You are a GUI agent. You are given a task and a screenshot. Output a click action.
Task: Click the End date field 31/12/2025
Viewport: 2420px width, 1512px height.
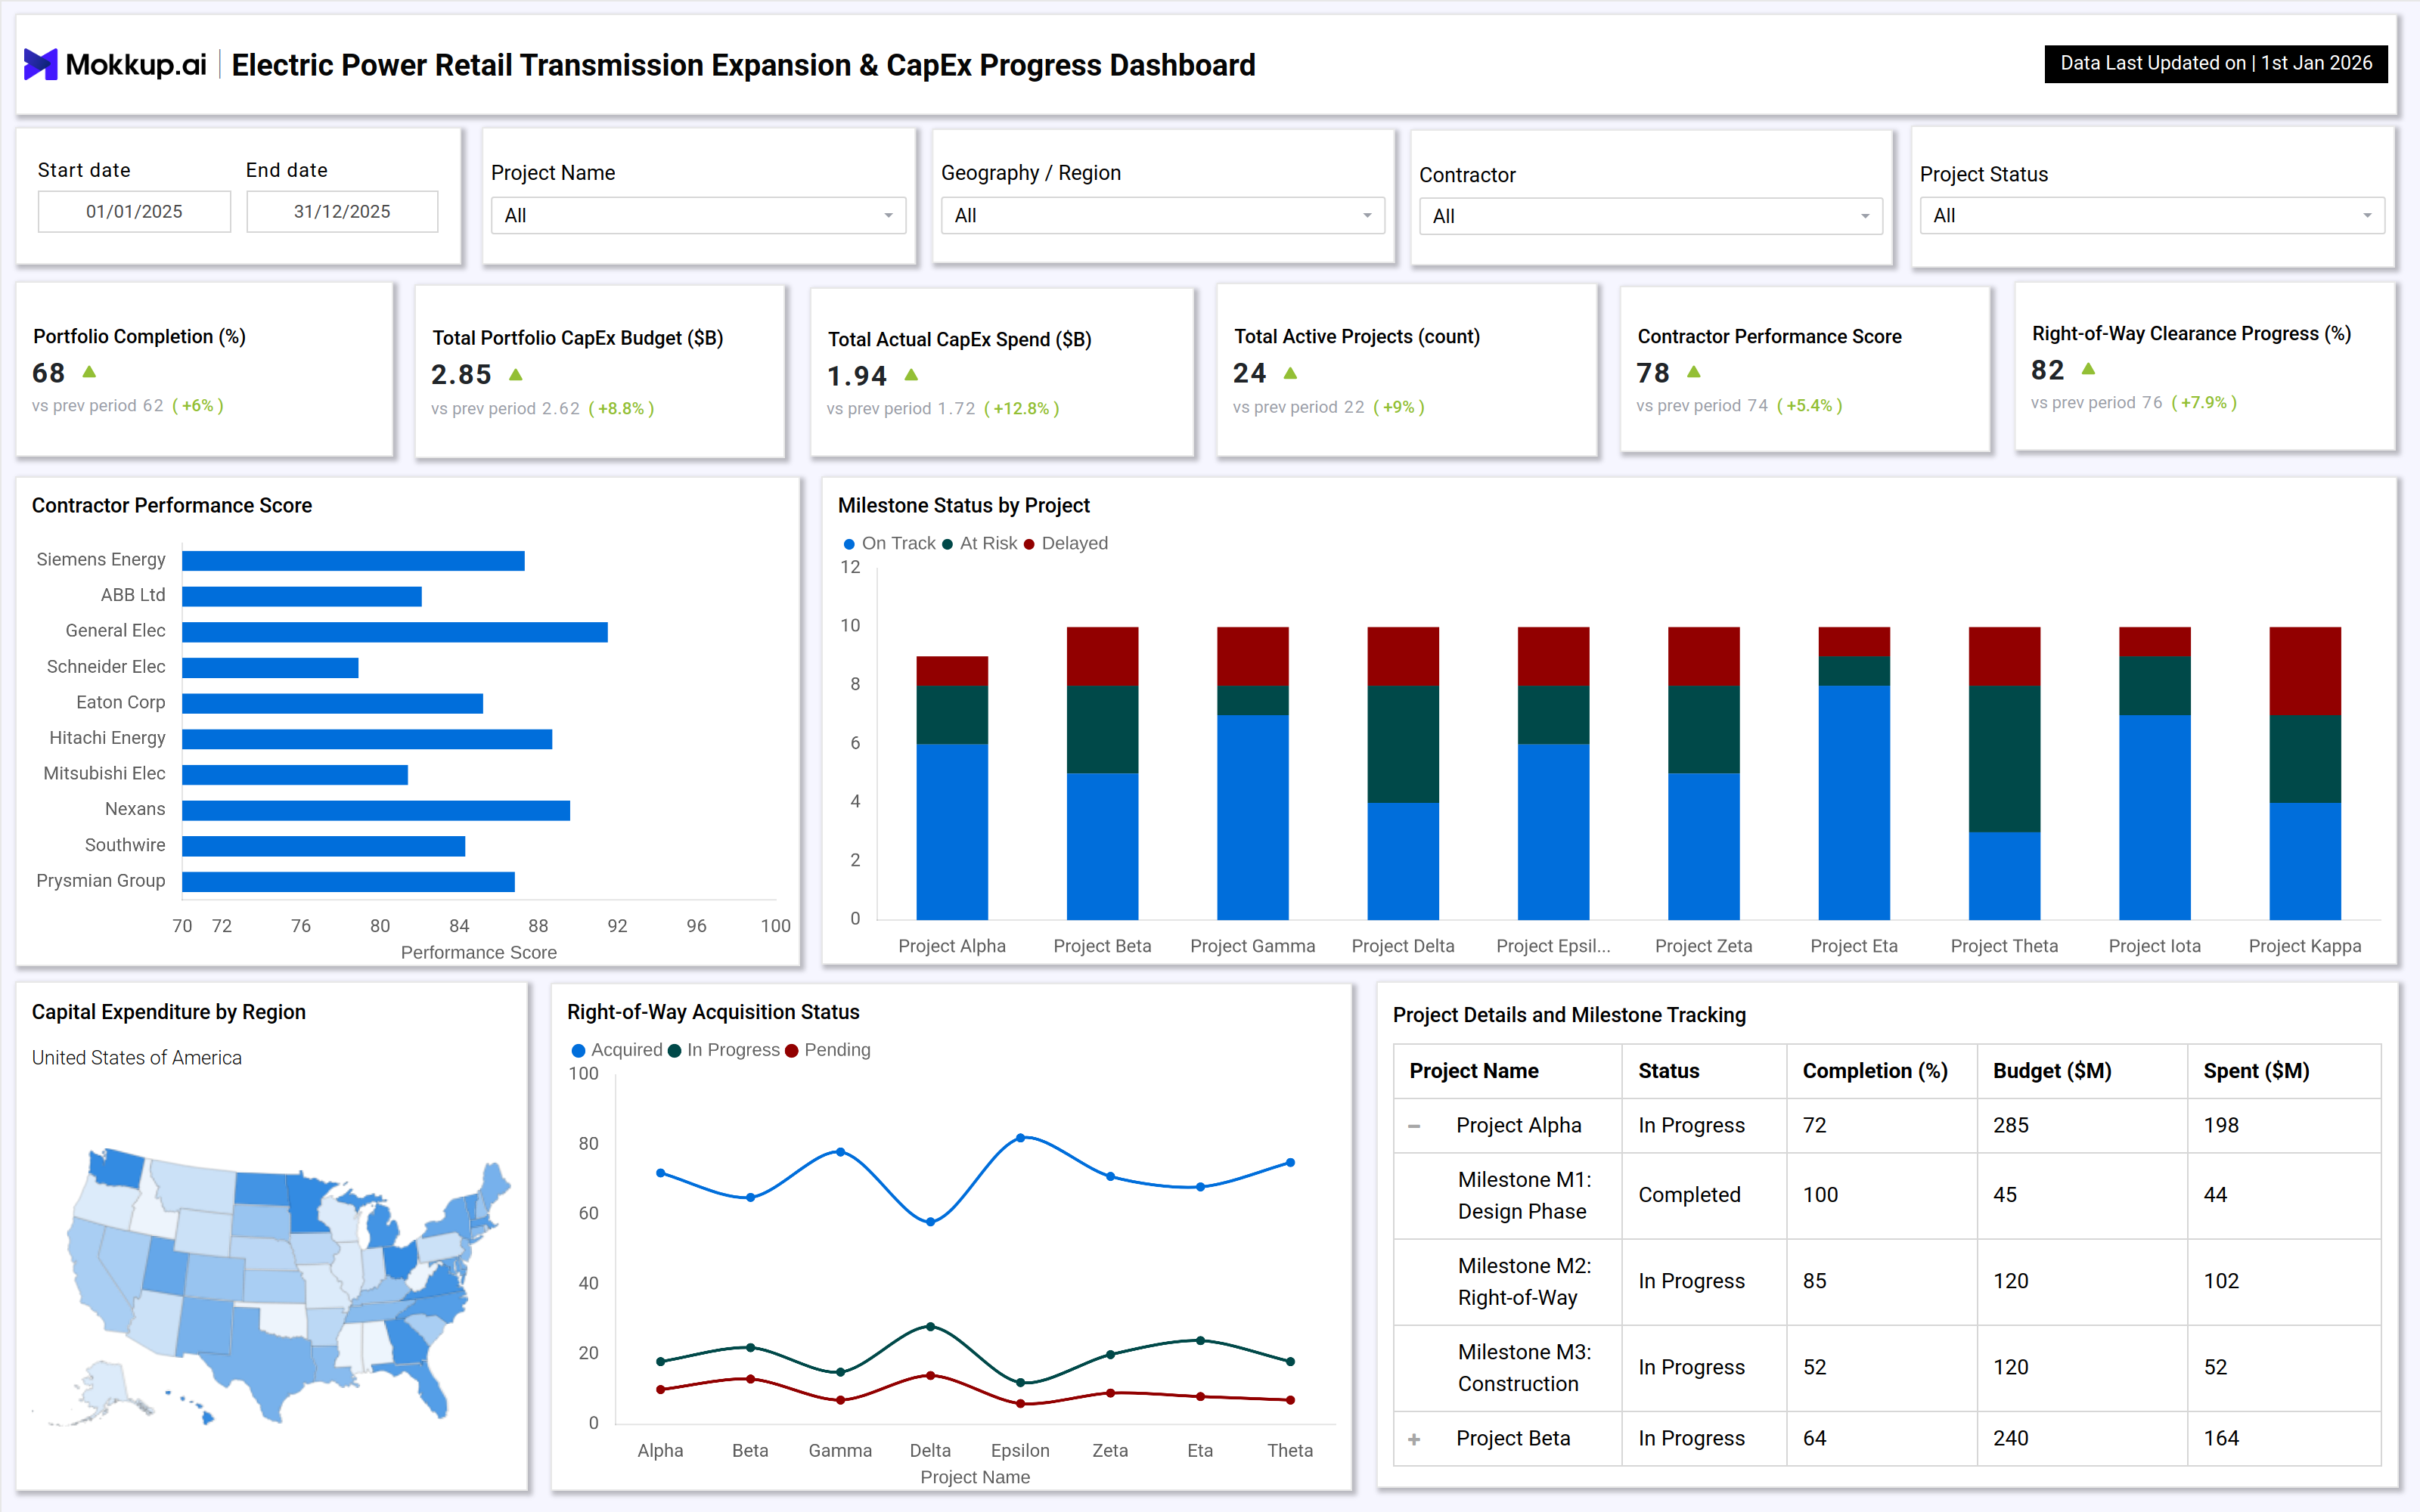[342, 212]
